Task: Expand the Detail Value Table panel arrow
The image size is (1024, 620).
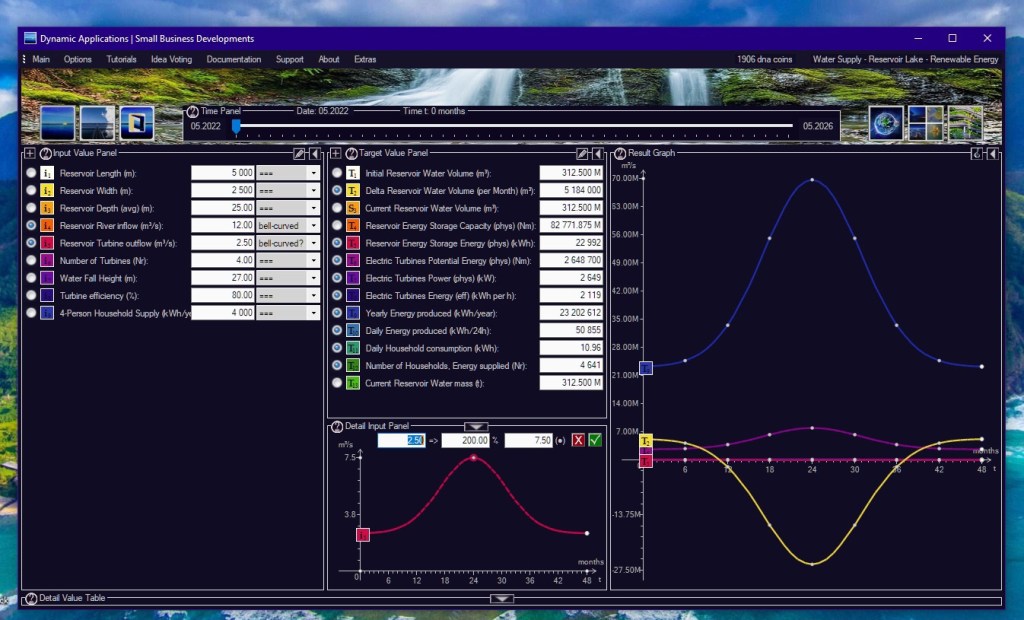Action: click(503, 599)
